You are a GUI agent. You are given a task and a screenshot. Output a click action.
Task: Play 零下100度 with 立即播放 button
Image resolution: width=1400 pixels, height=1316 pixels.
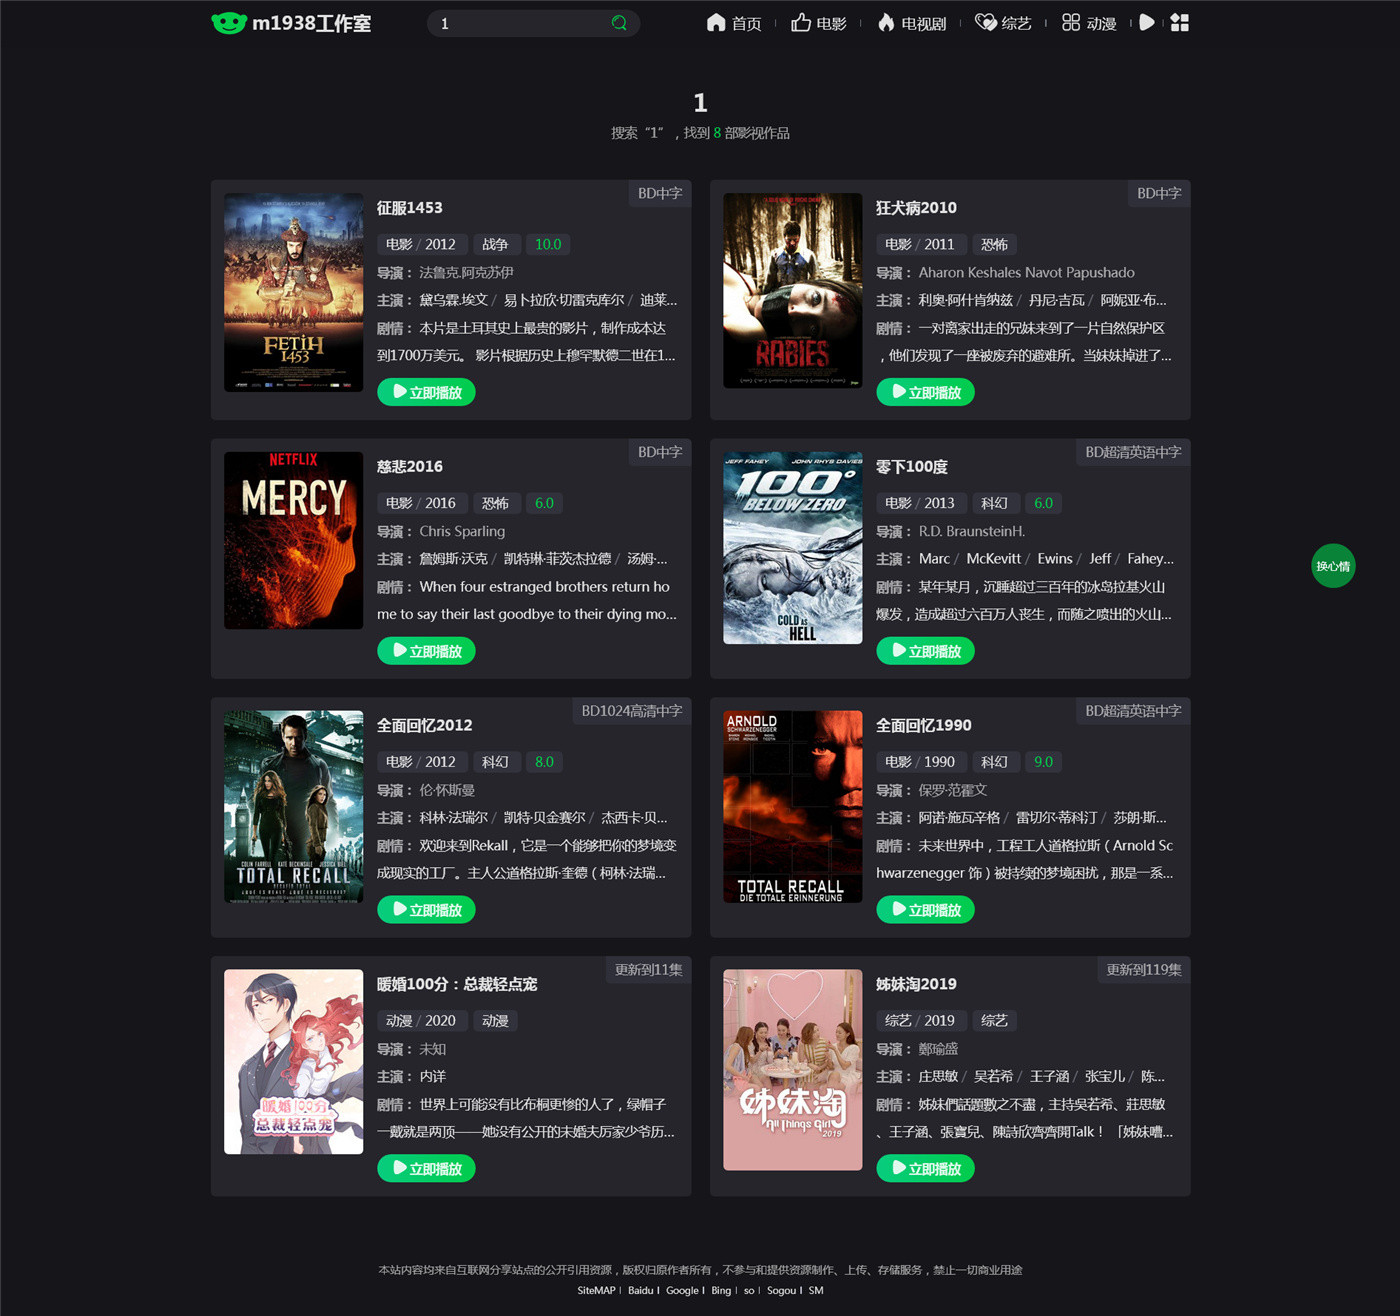[x=925, y=651]
